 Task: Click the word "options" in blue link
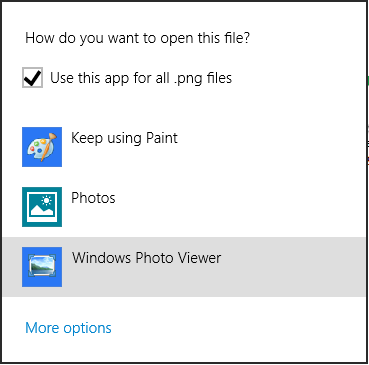click(87, 328)
